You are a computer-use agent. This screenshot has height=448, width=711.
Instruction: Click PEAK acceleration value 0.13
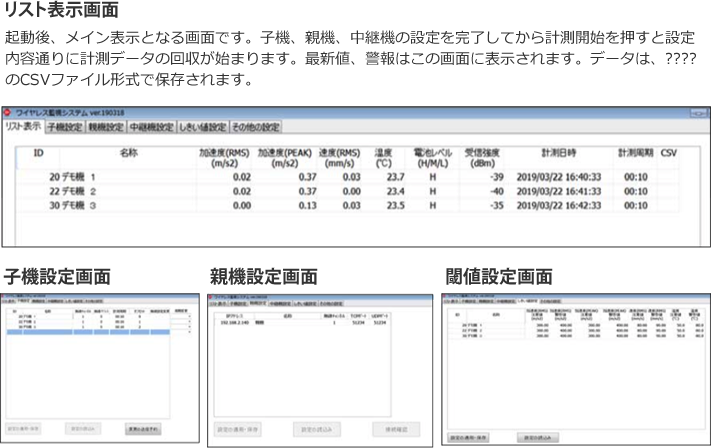pyautogui.click(x=307, y=205)
